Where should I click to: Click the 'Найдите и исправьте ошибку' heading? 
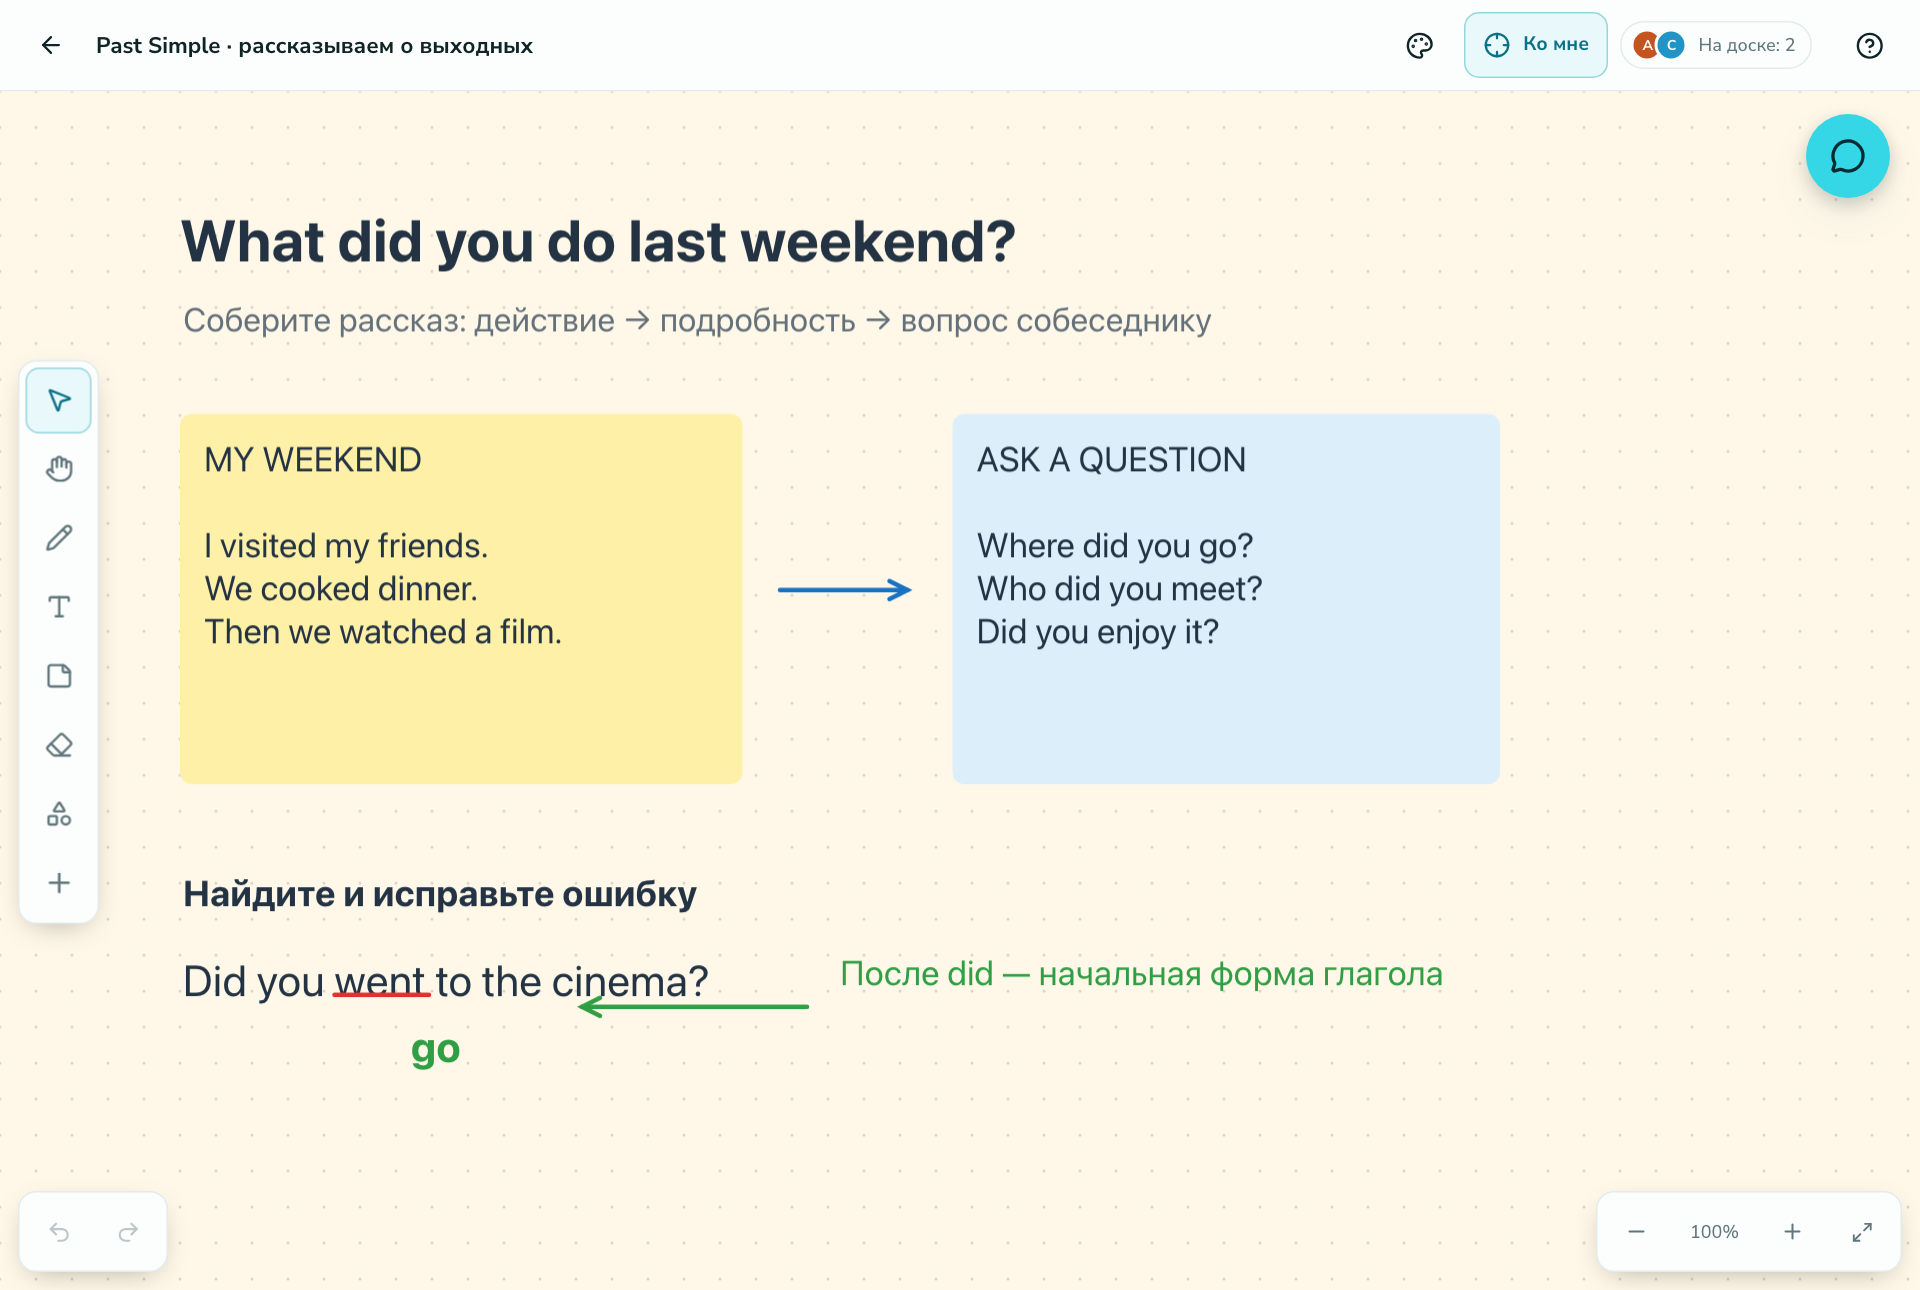440,894
